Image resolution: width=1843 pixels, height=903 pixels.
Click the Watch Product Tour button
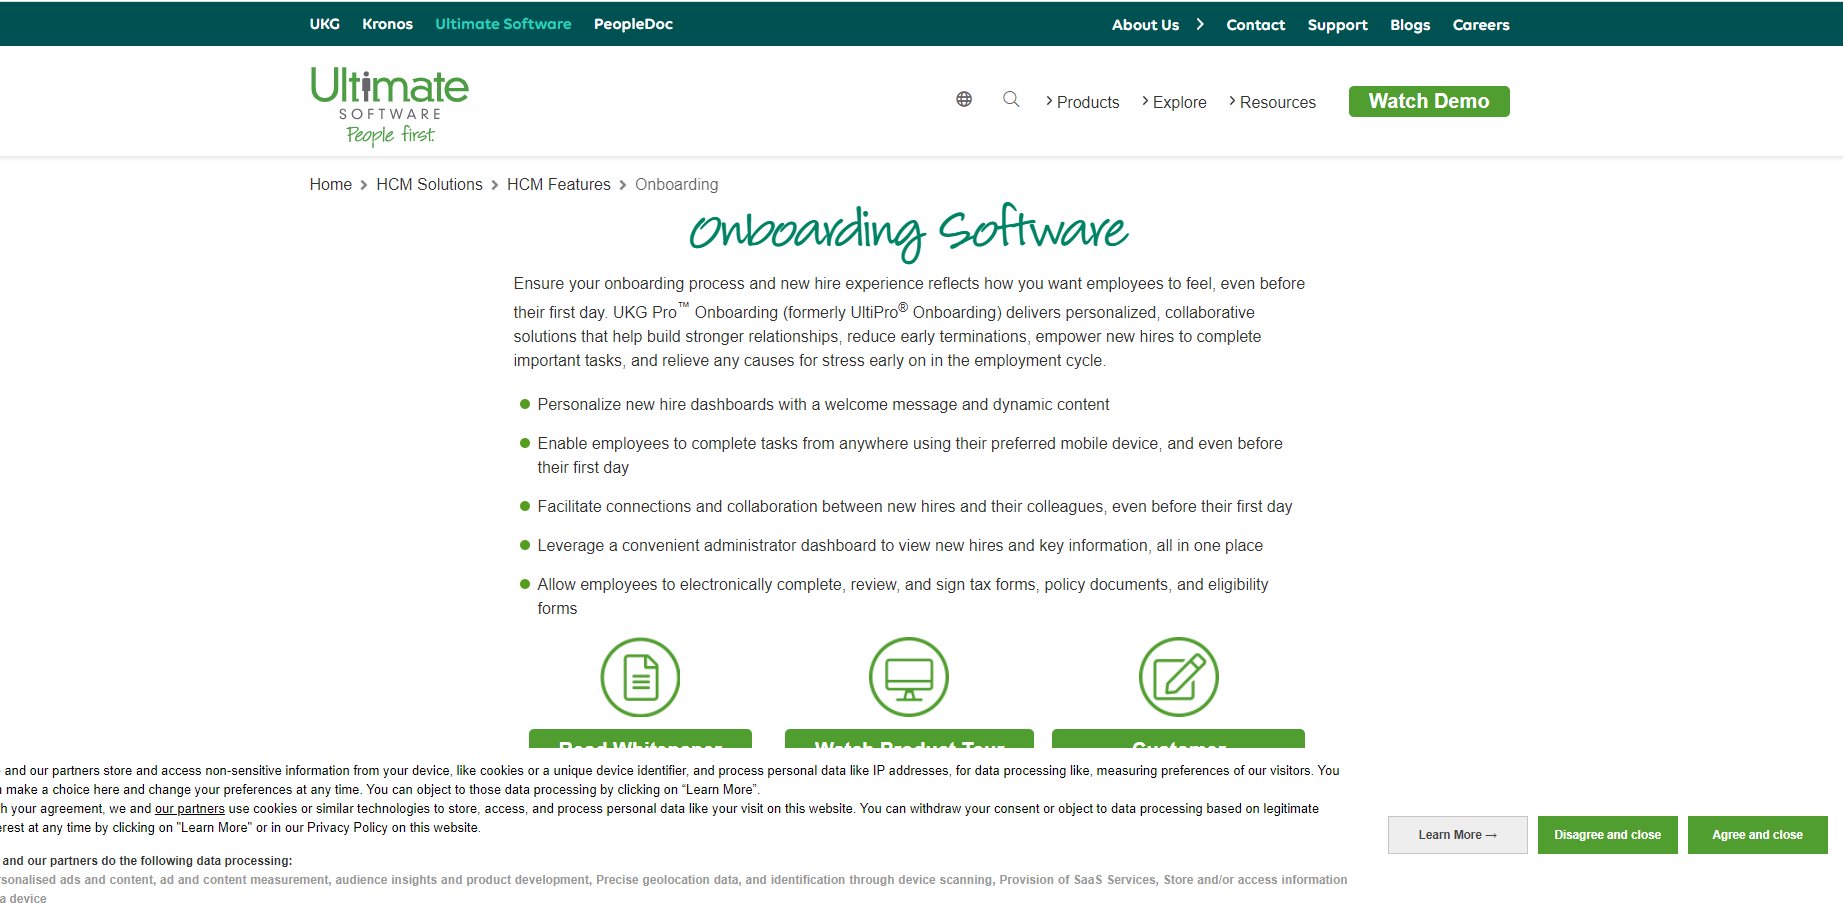(909, 740)
